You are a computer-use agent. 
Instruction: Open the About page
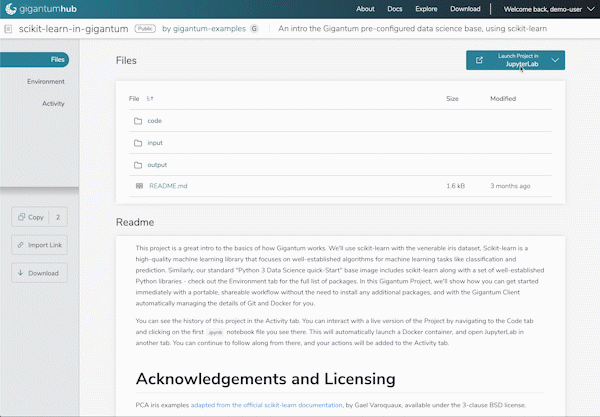(x=365, y=9)
